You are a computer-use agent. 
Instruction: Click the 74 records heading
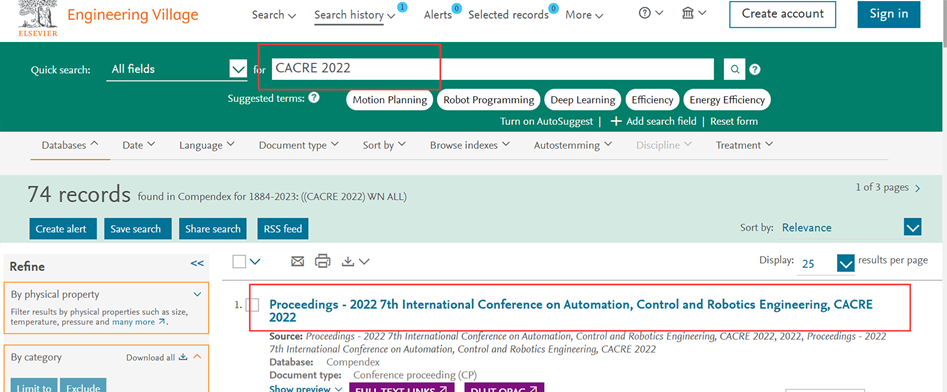79,194
